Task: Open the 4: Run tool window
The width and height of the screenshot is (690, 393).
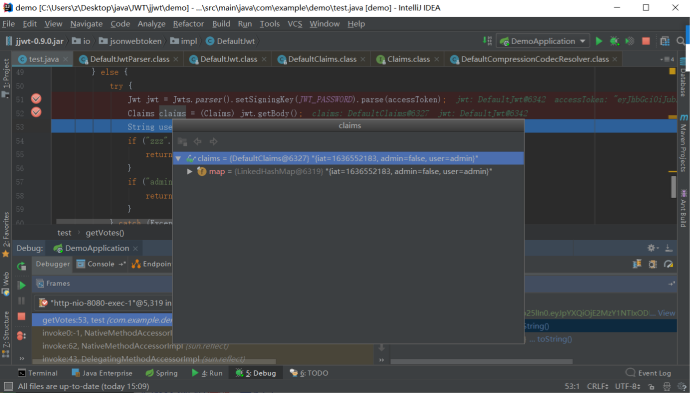Action: (206, 373)
